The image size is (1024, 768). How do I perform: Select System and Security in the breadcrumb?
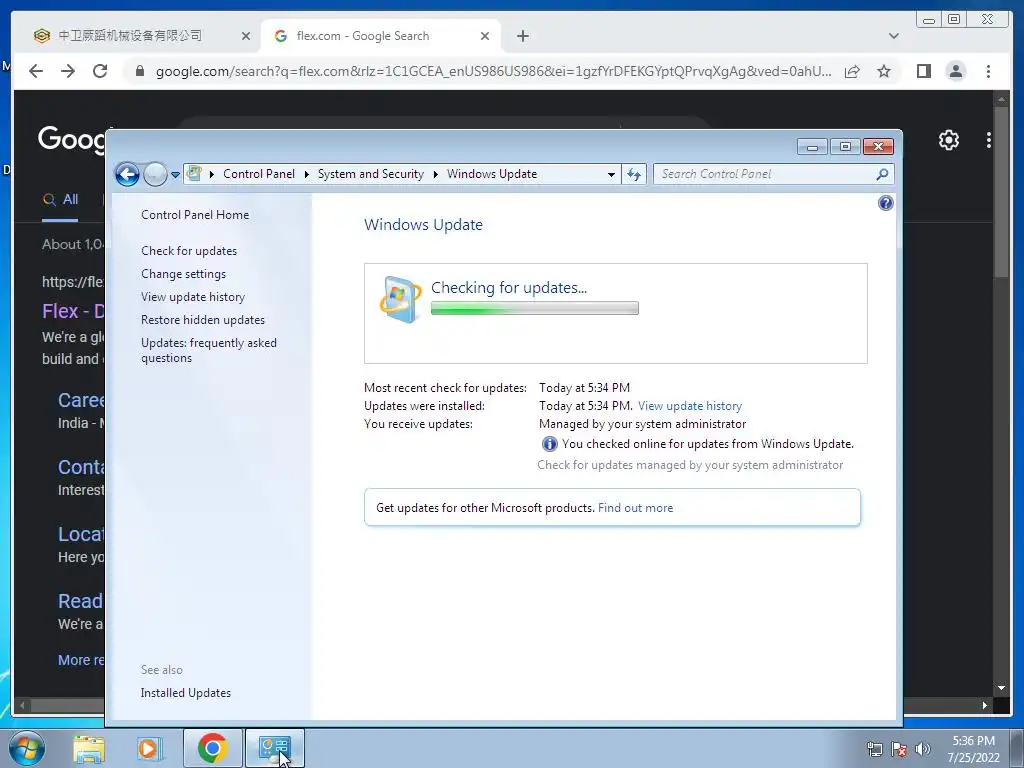(x=370, y=174)
